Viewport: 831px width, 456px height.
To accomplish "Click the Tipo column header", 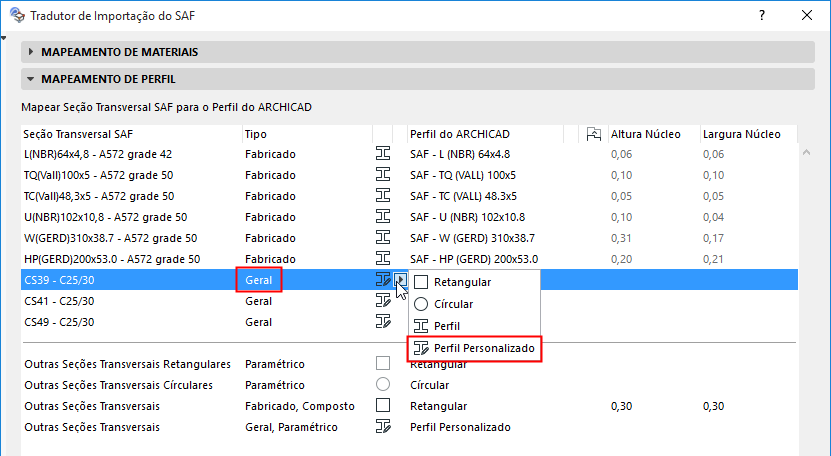I will pos(256,134).
